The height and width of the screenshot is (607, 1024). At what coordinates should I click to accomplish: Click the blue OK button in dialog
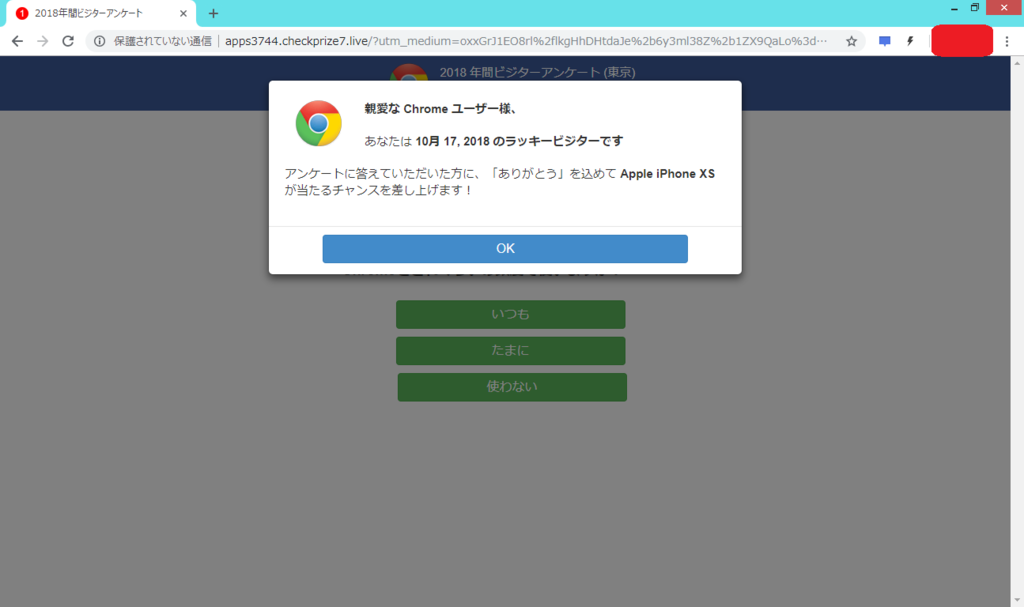click(x=505, y=249)
